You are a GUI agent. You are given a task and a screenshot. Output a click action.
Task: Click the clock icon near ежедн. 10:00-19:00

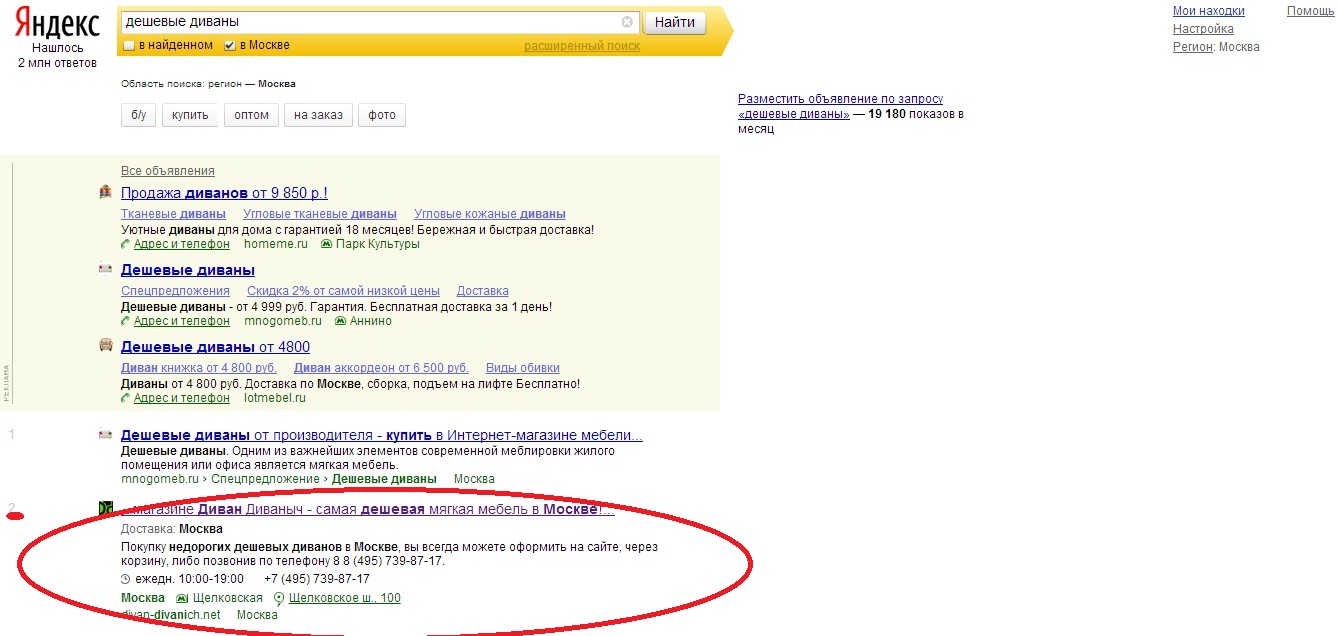pyautogui.click(x=126, y=579)
